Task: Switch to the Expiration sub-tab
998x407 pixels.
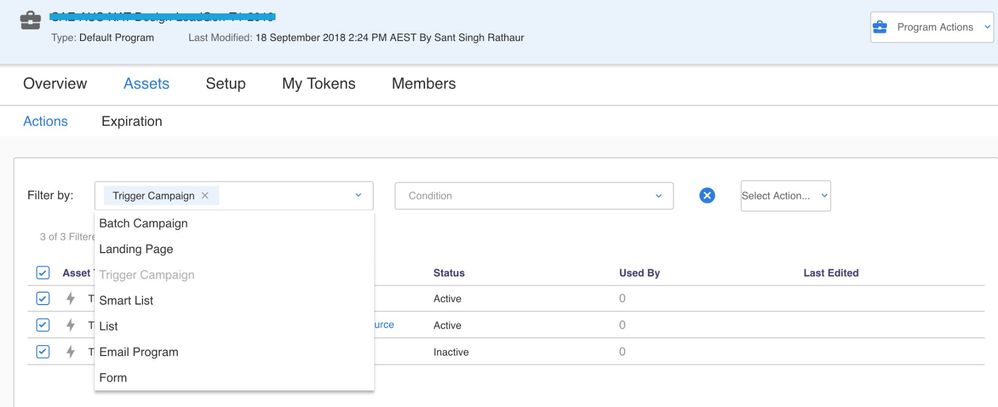Action: click(x=131, y=121)
